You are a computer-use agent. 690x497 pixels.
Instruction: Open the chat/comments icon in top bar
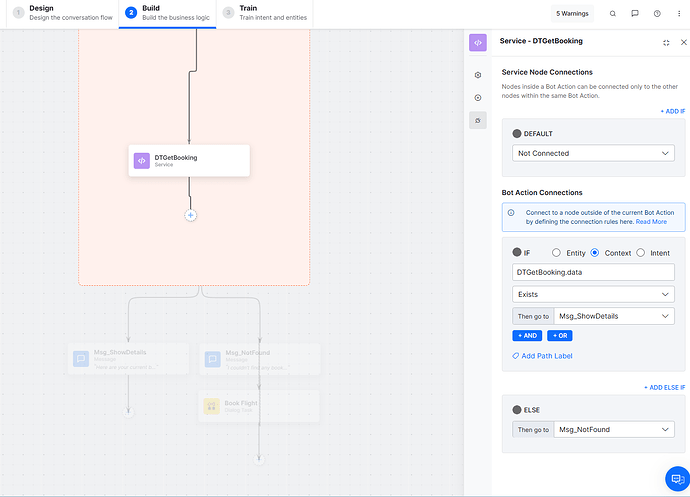coord(635,14)
